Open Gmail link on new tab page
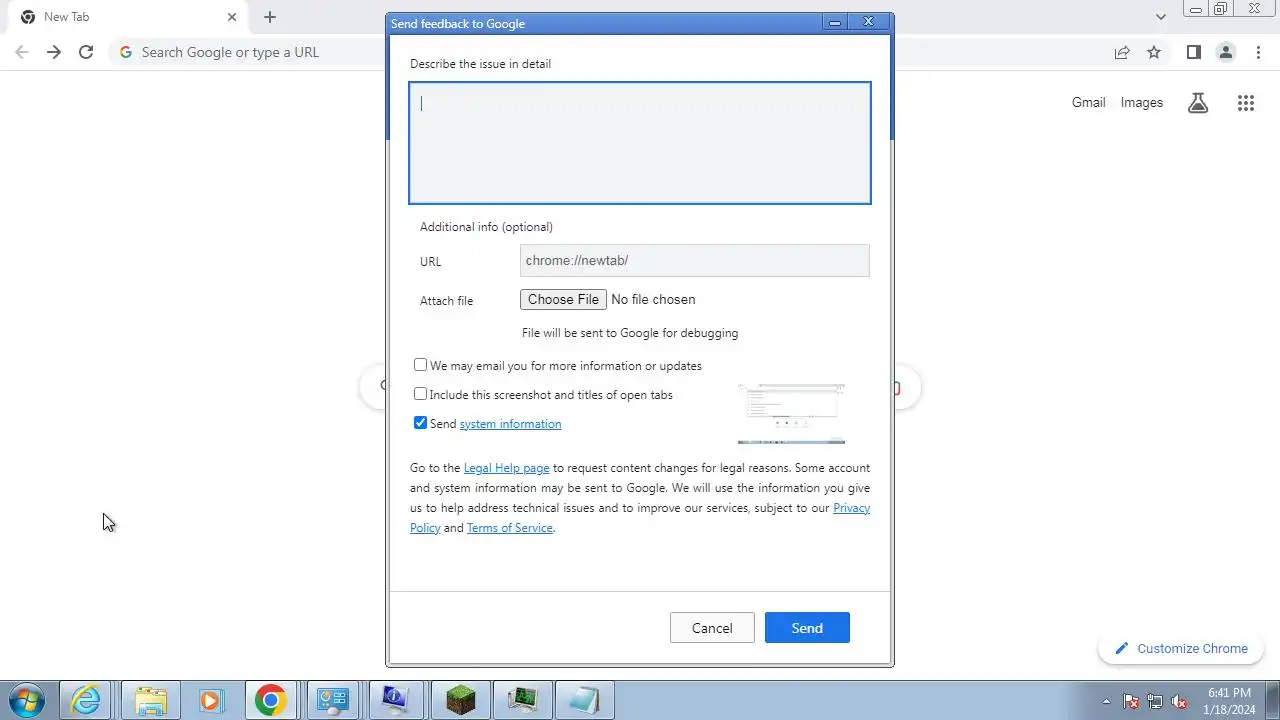This screenshot has width=1280, height=720. click(1088, 102)
